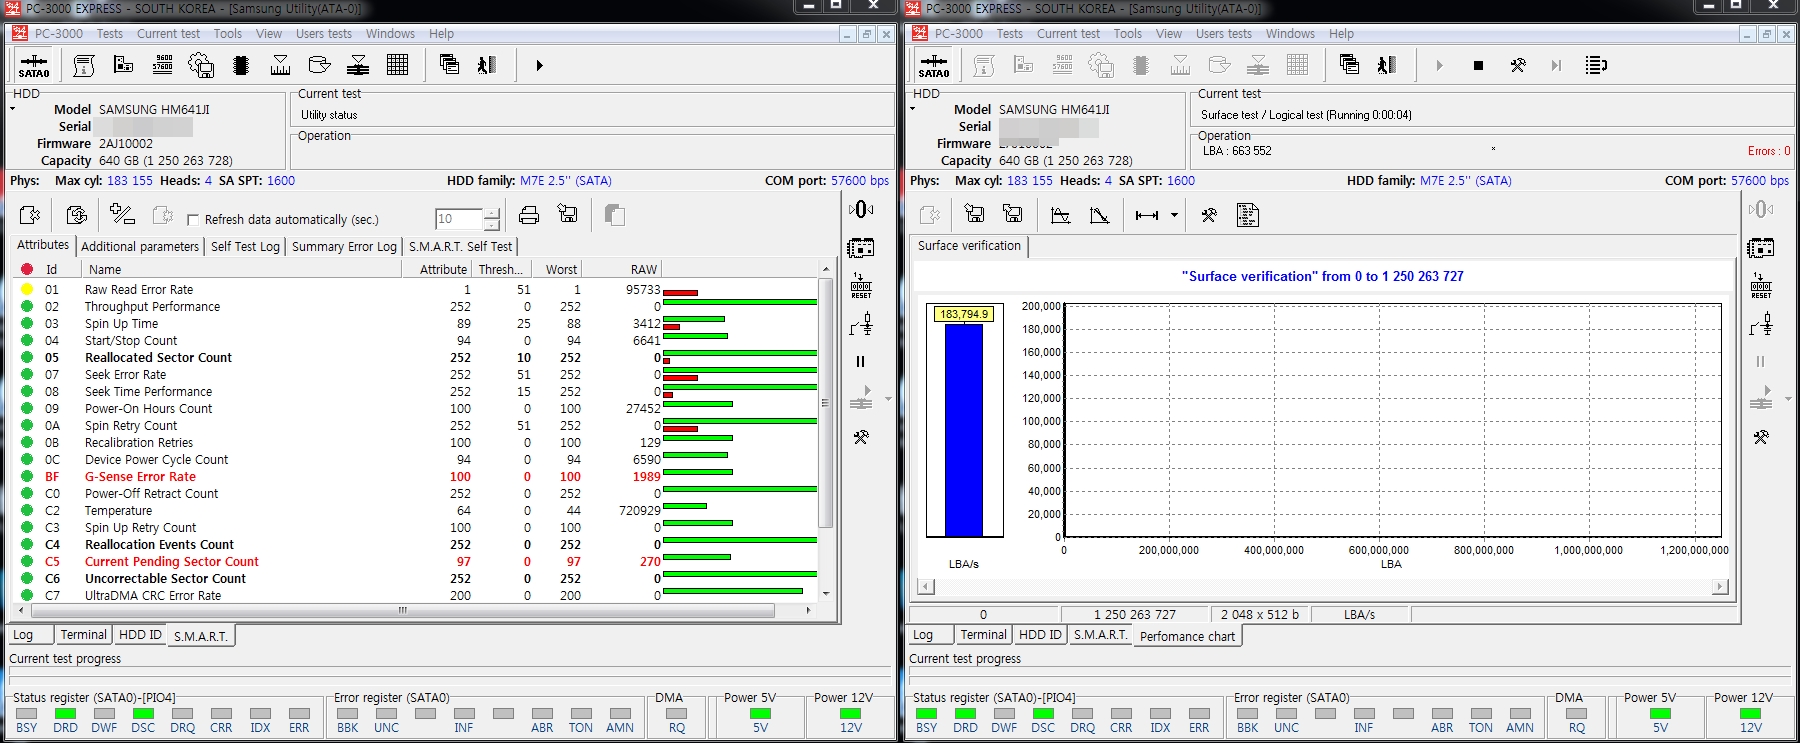
Task: Click the copy pages icon in the SMART toolbar
Action: coord(615,215)
